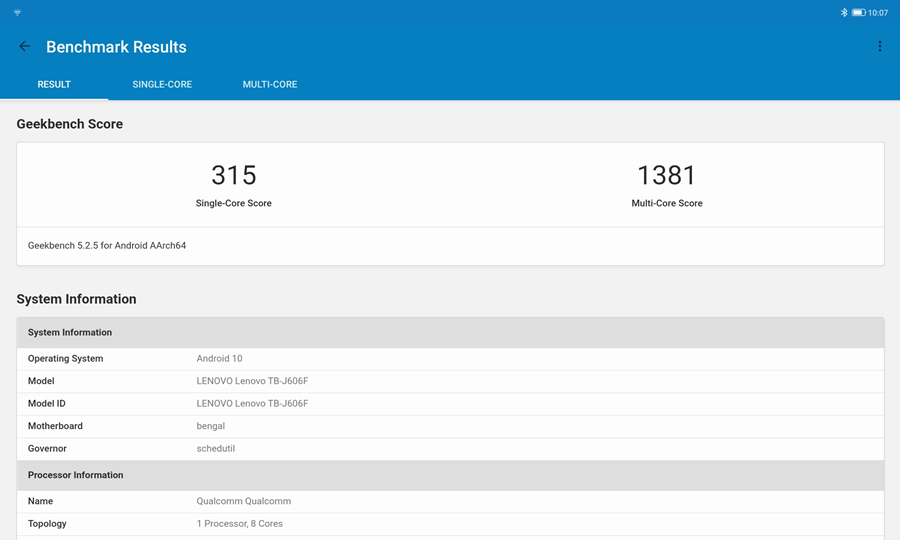Viewport: 900px width, 540px height.
Task: Tap the Multi-Core Score value 1381
Action: 666,176
